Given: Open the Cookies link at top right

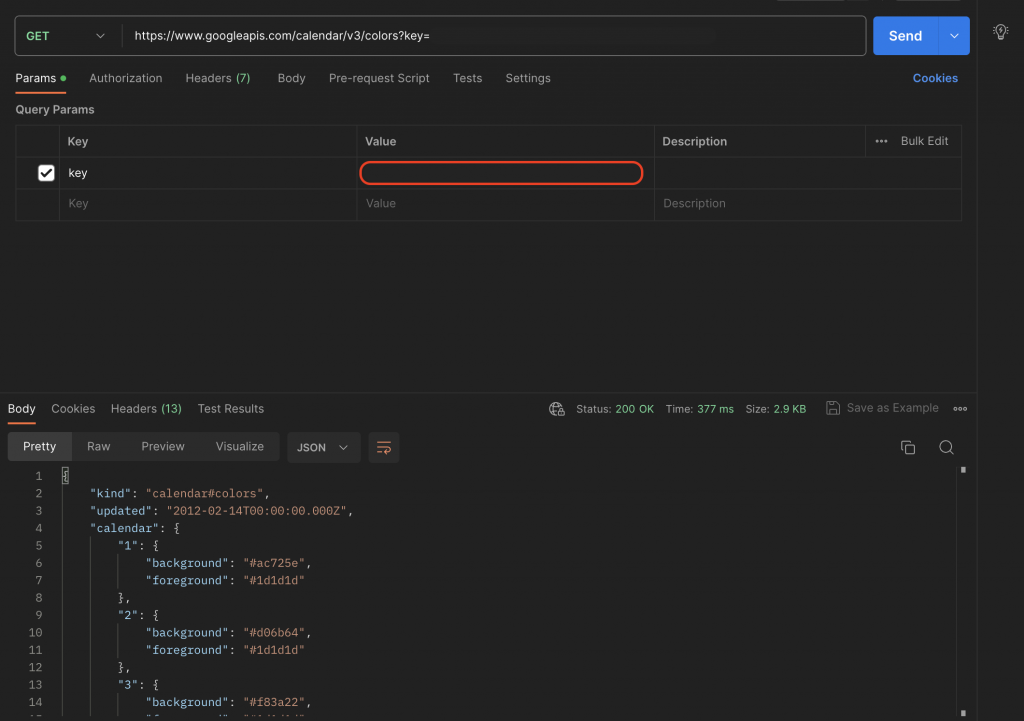Looking at the screenshot, I should pos(935,78).
